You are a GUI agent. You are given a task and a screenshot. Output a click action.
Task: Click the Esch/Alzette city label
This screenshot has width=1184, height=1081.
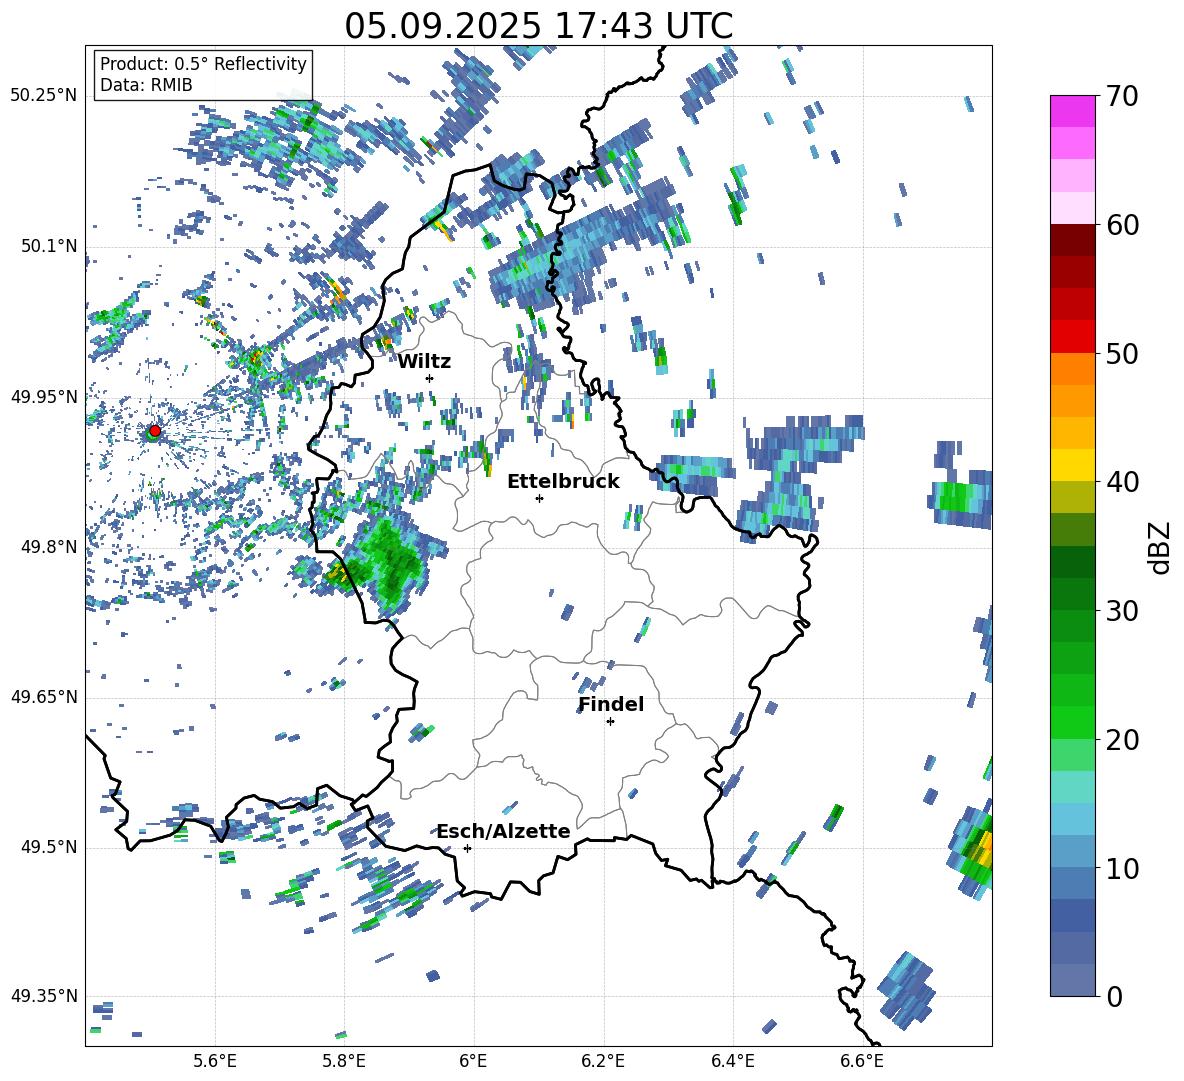(x=503, y=832)
